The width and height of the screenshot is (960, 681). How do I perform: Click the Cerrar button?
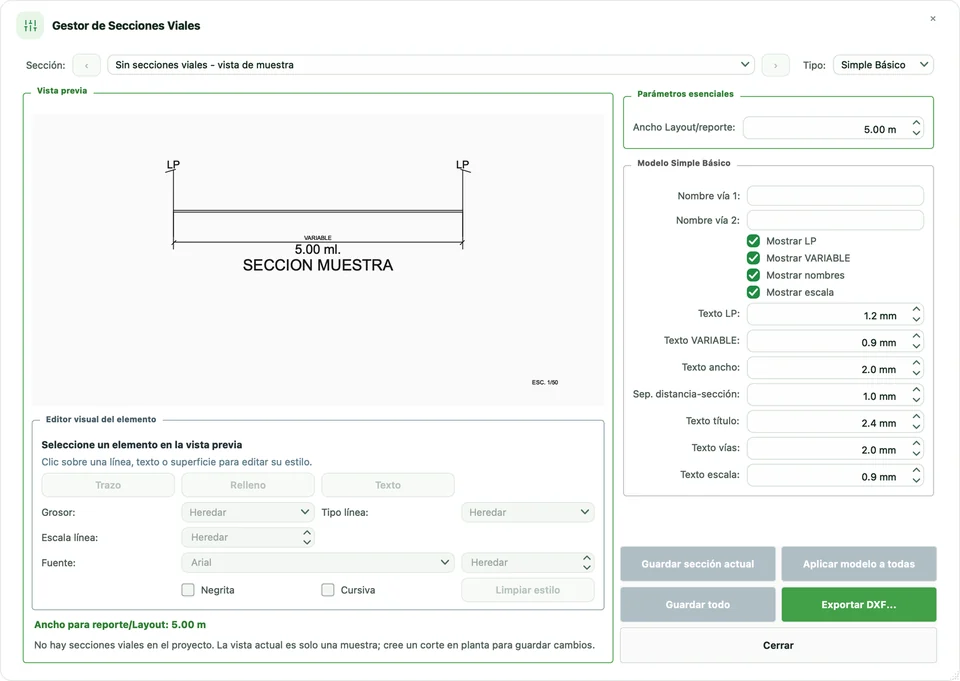pyautogui.click(x=778, y=645)
